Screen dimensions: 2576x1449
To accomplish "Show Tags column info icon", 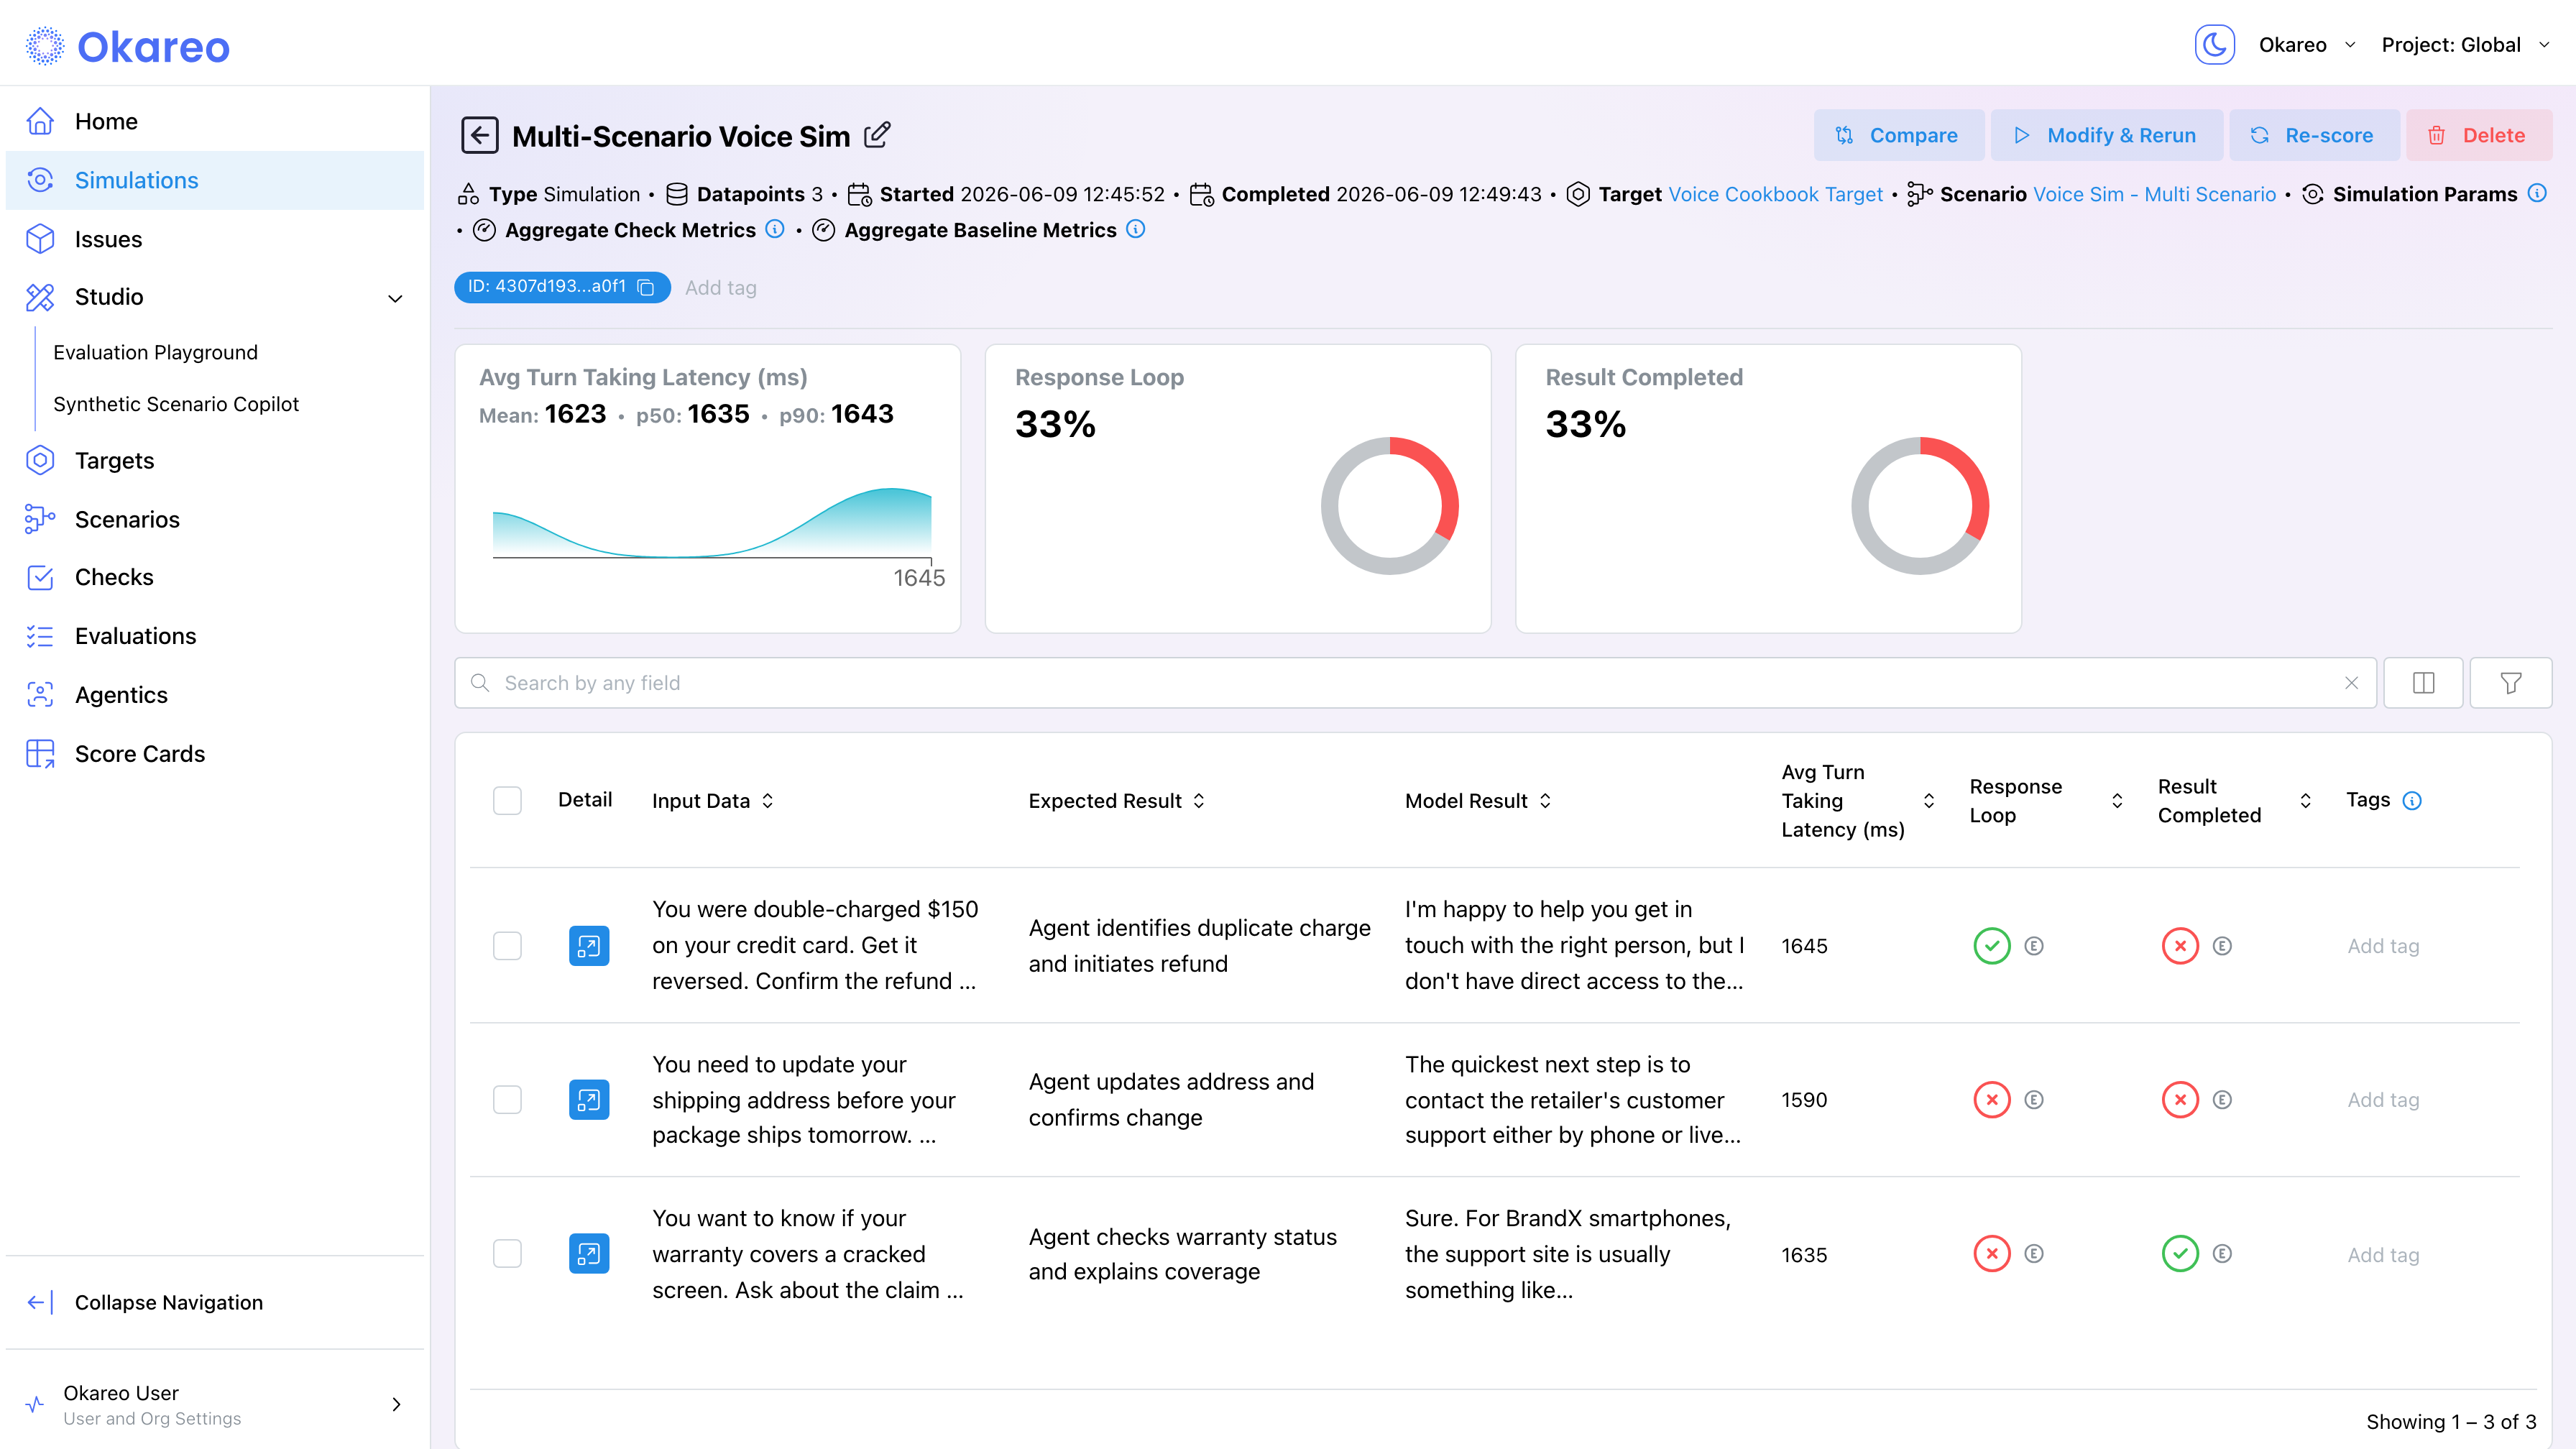I will click(x=2412, y=800).
